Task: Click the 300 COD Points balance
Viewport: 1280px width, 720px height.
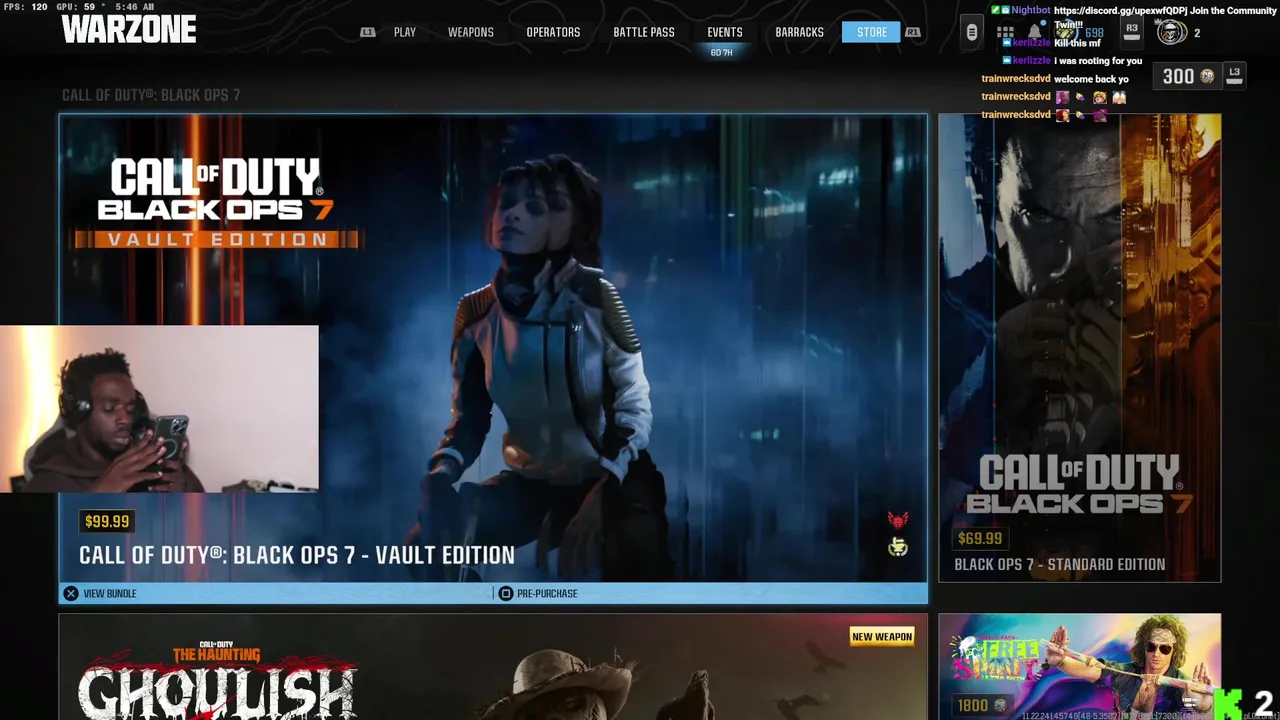Action: (x=1188, y=76)
